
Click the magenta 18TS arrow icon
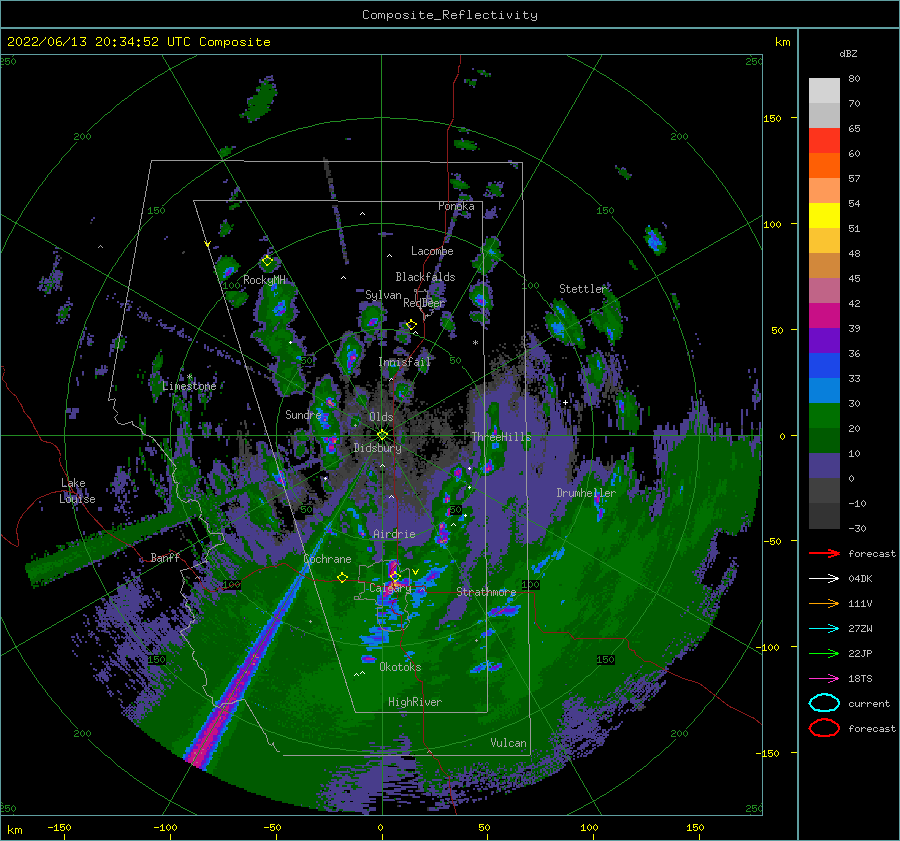[824, 679]
